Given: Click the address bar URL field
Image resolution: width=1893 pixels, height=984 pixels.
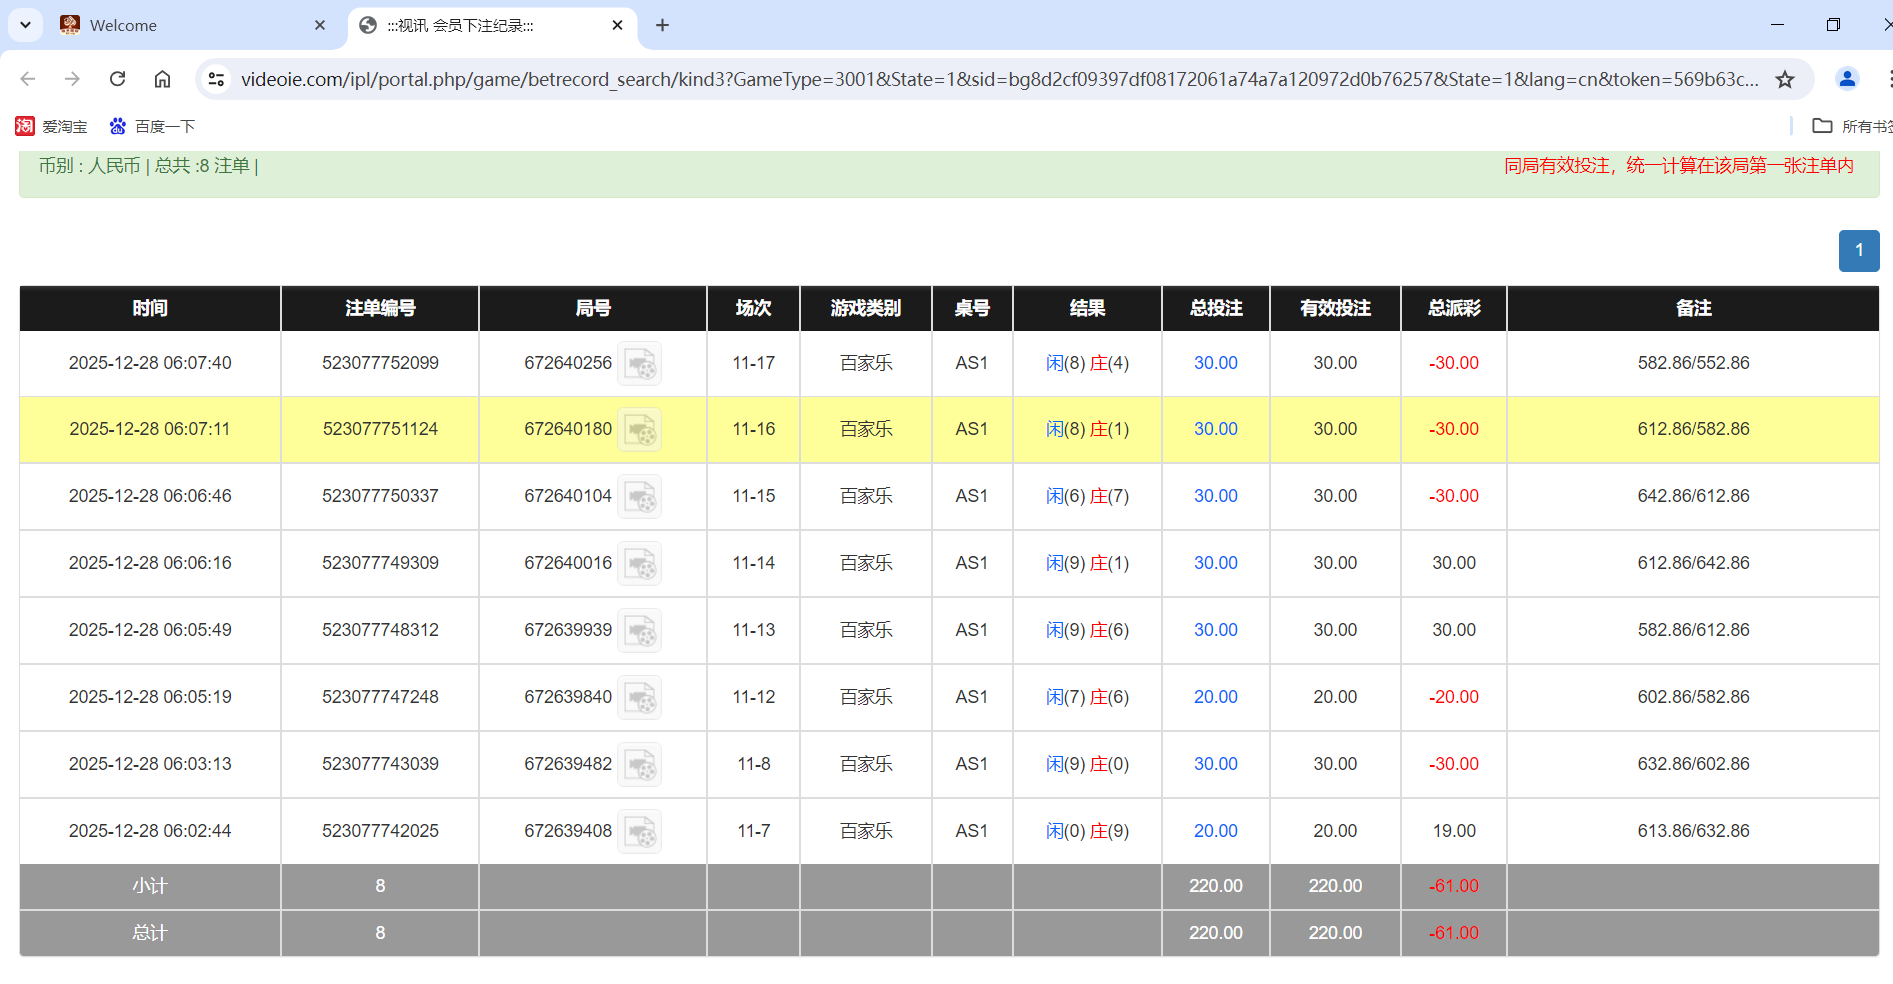Looking at the screenshot, I should 1000,79.
